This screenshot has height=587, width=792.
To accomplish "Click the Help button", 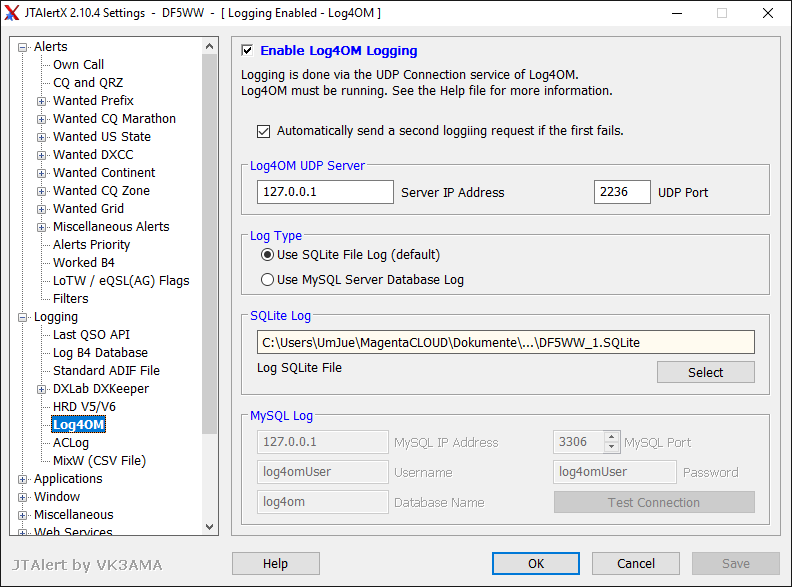I will (x=276, y=563).
